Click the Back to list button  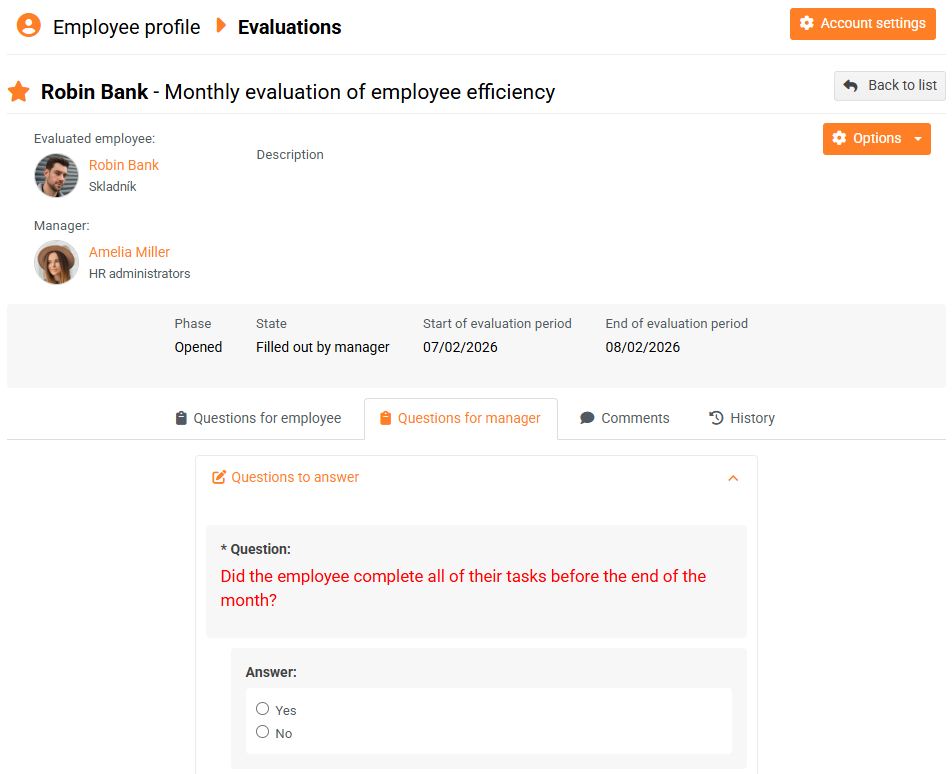(x=889, y=86)
